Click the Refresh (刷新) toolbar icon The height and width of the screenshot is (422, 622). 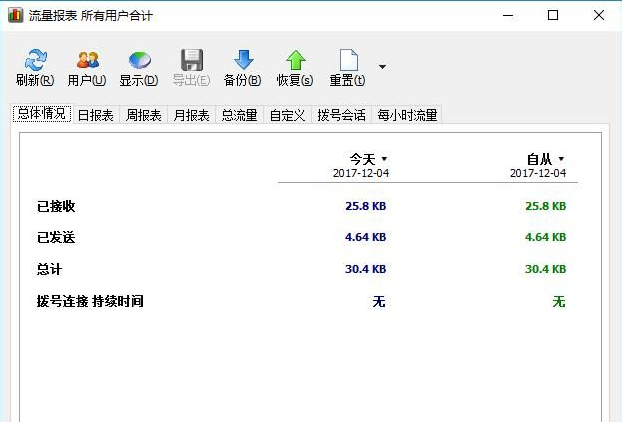pos(35,60)
